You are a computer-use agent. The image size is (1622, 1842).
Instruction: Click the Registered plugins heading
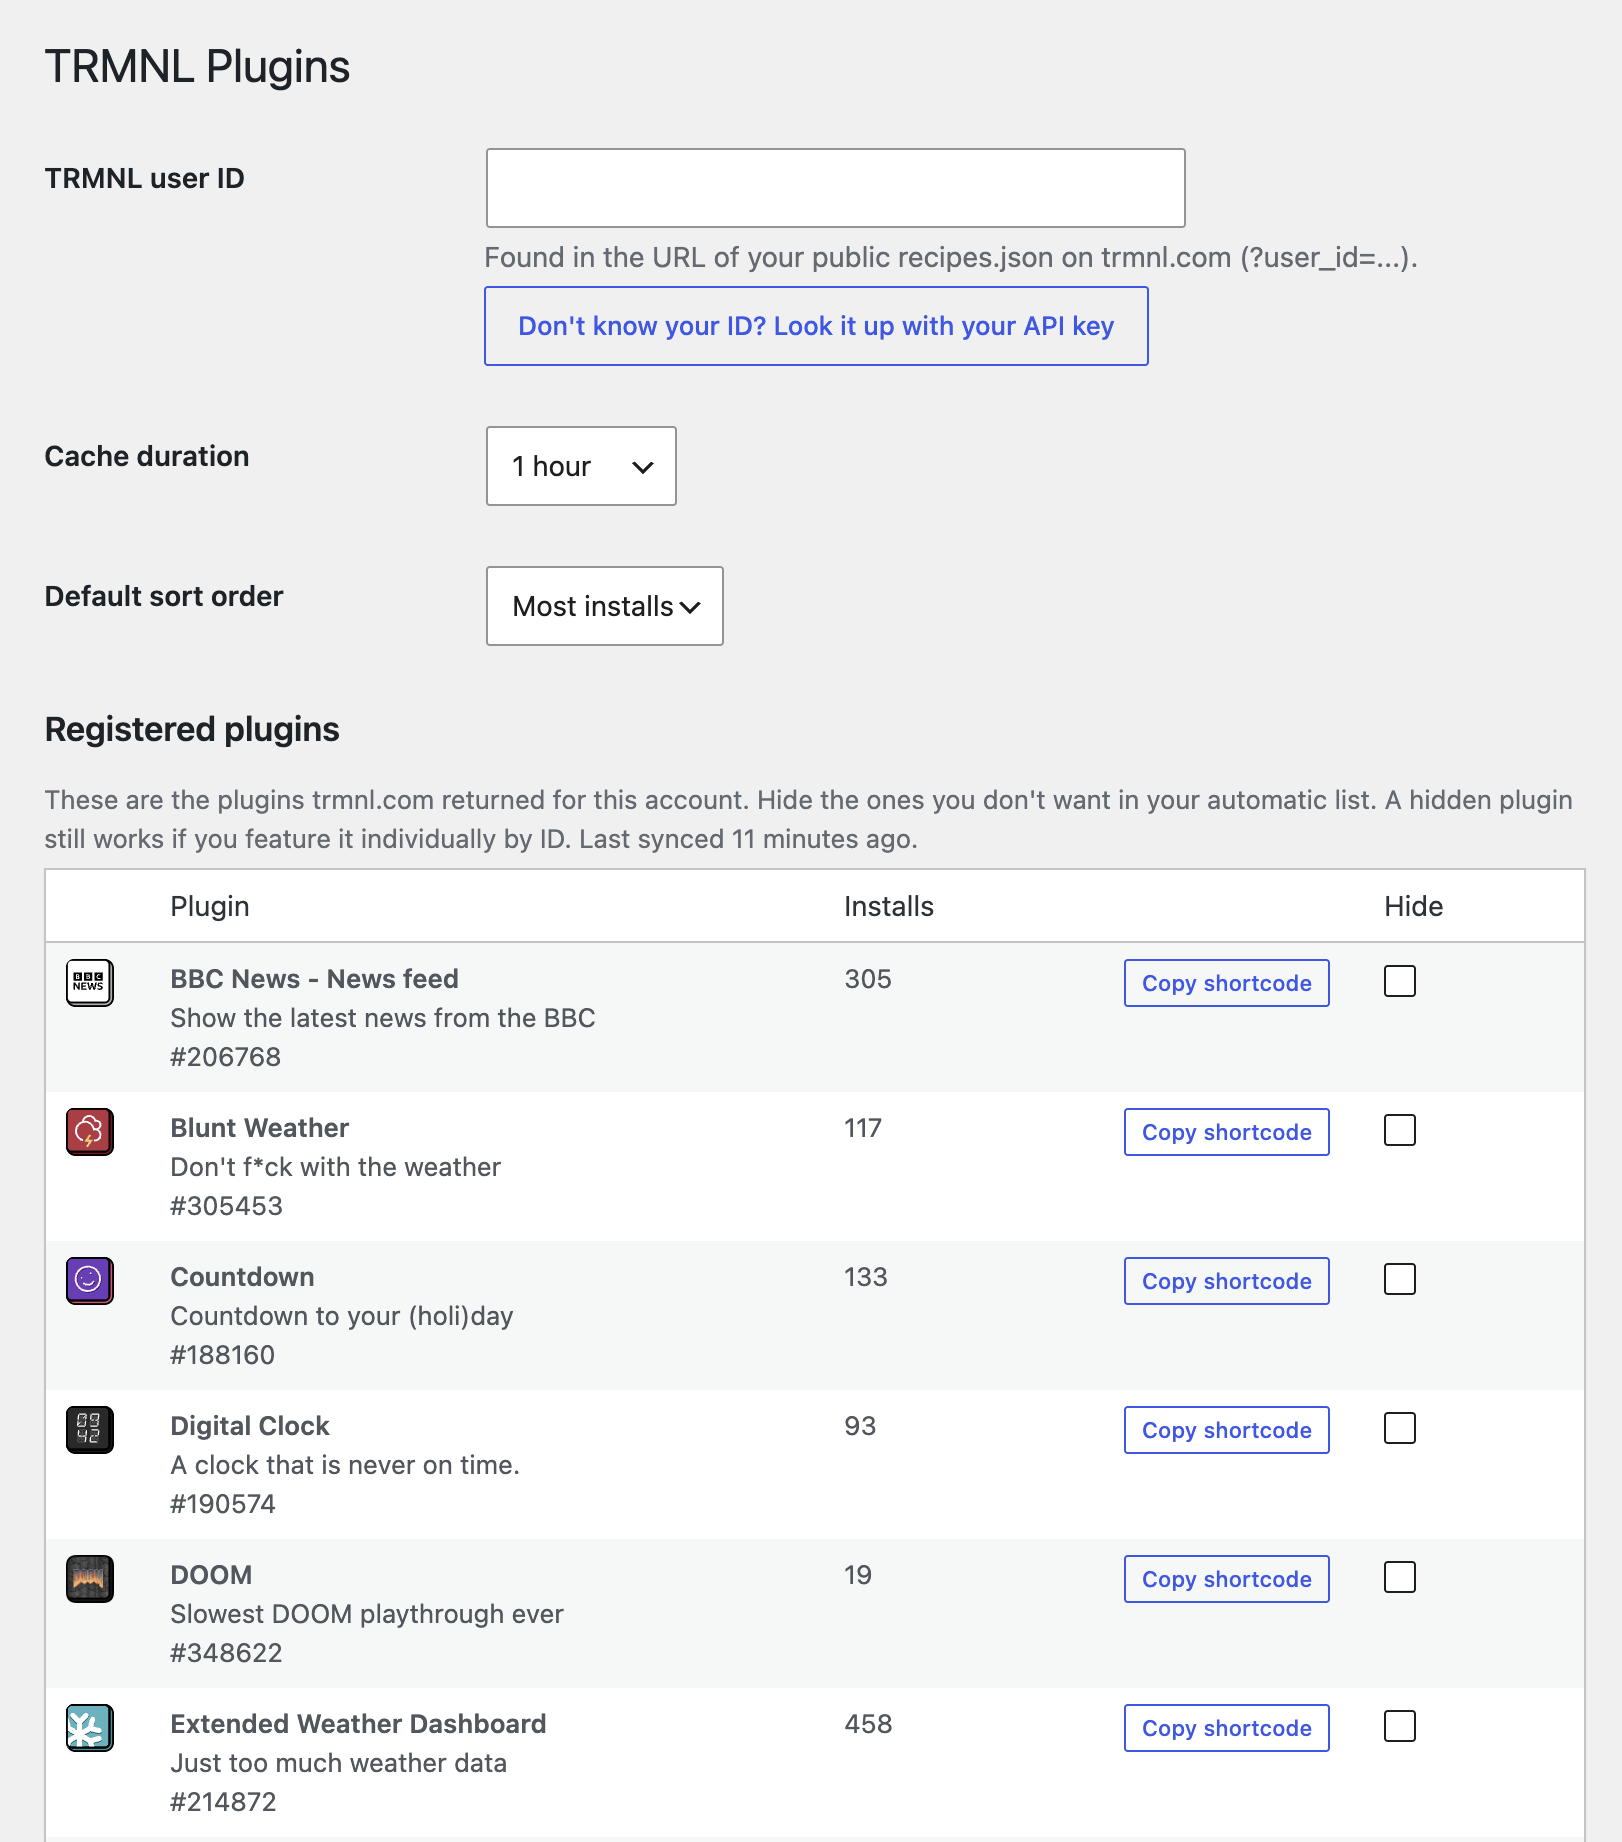pyautogui.click(x=192, y=729)
